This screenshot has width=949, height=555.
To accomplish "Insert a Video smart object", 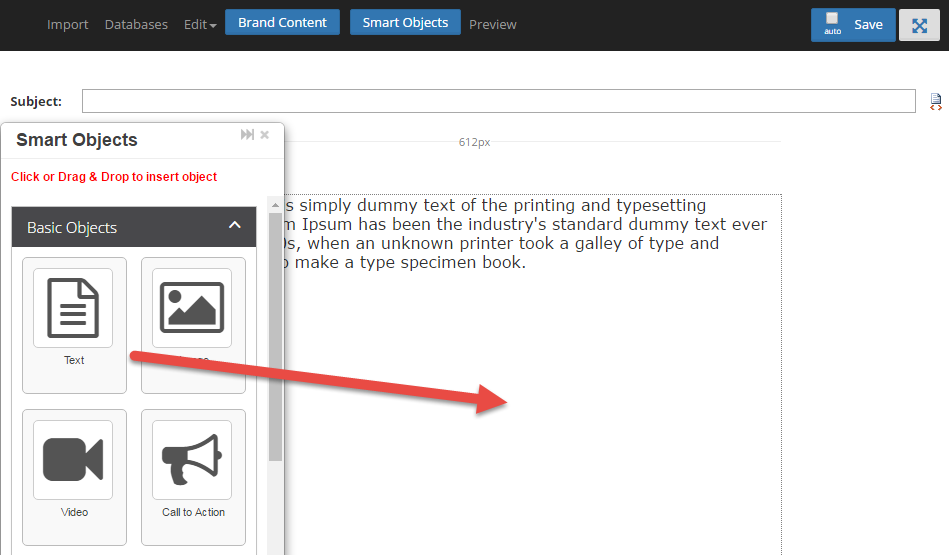I will [x=74, y=476].
